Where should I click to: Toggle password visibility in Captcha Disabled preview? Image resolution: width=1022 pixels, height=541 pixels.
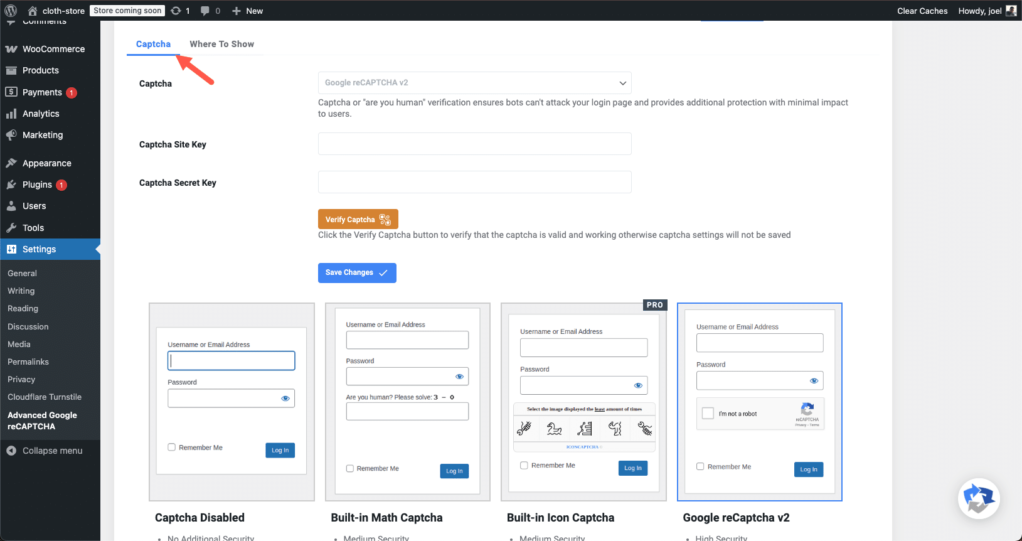click(x=285, y=398)
